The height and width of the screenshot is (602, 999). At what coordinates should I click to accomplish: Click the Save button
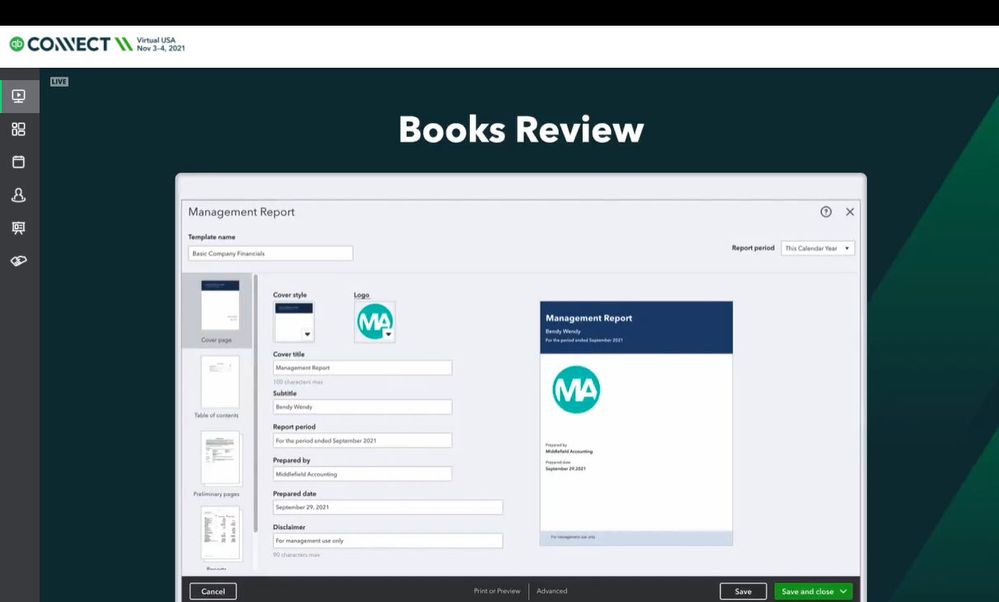pyautogui.click(x=743, y=591)
